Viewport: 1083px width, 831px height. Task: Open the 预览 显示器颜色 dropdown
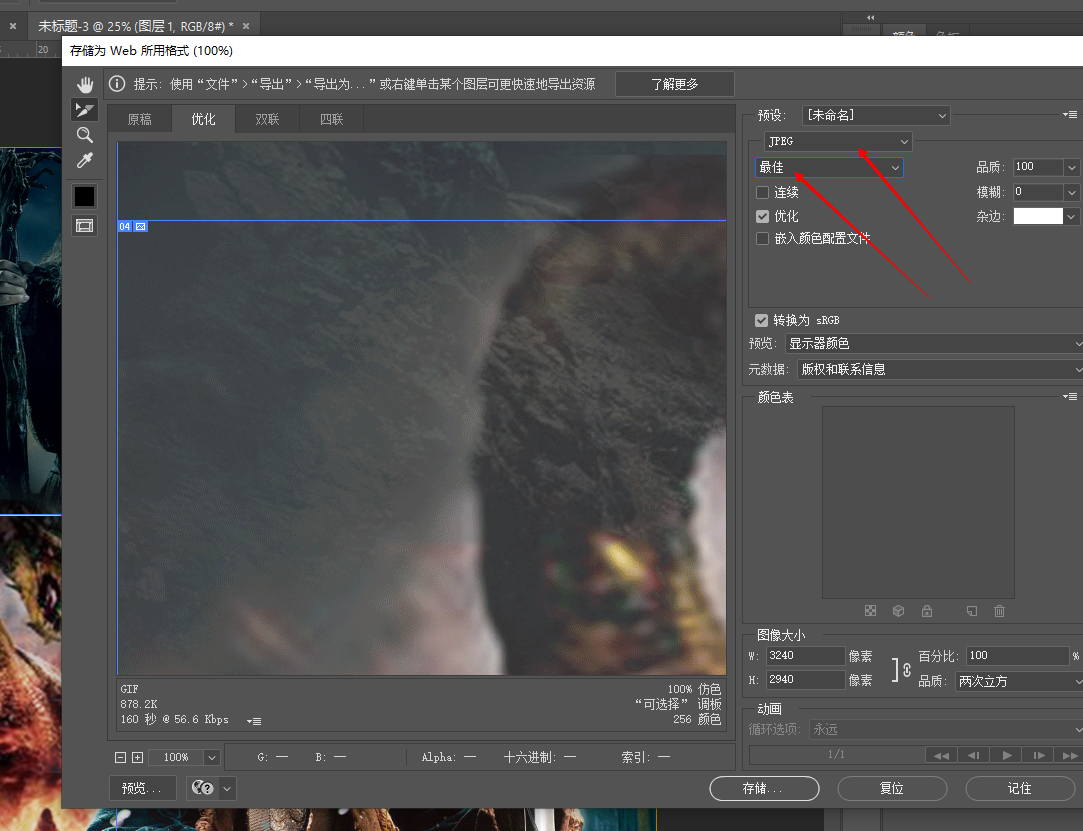(934, 343)
